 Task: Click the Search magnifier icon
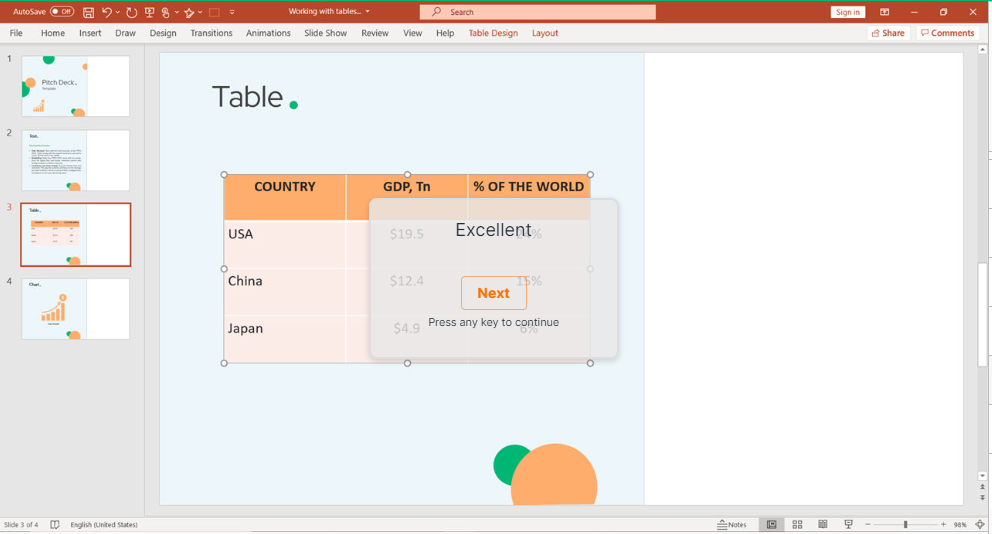pyautogui.click(x=437, y=11)
